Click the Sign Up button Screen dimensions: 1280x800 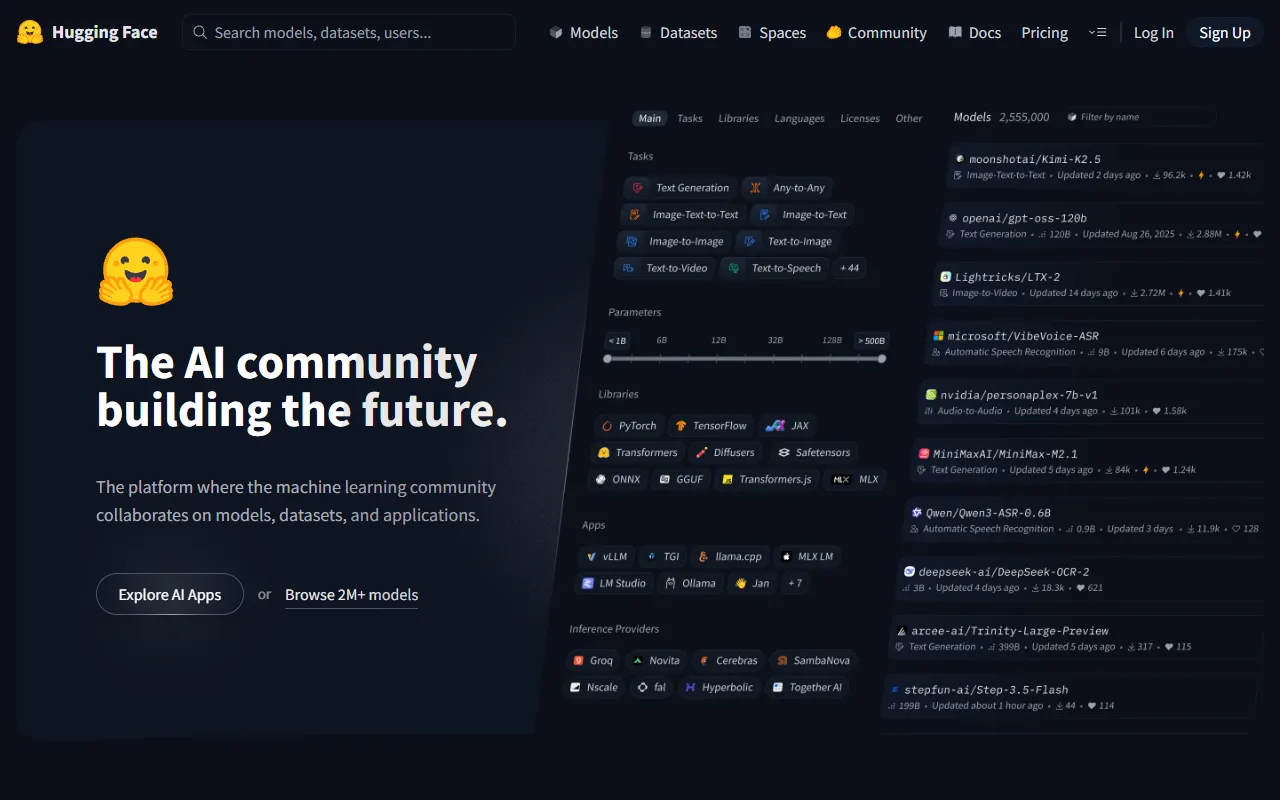pos(1224,33)
